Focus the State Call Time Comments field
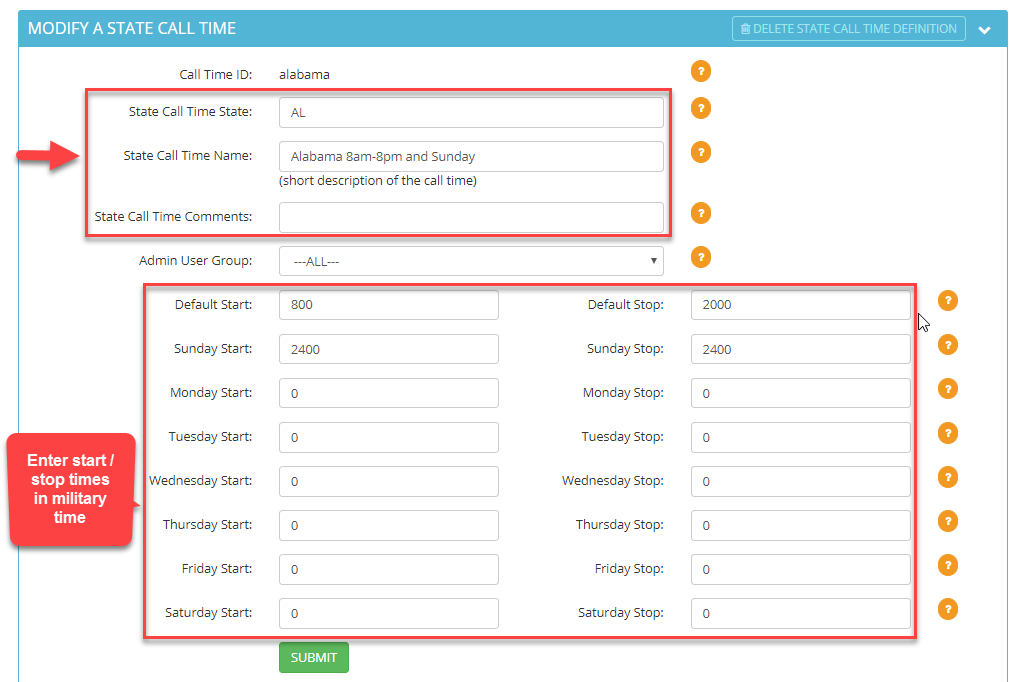The width and height of the screenshot is (1014, 682). pyautogui.click(x=471, y=217)
